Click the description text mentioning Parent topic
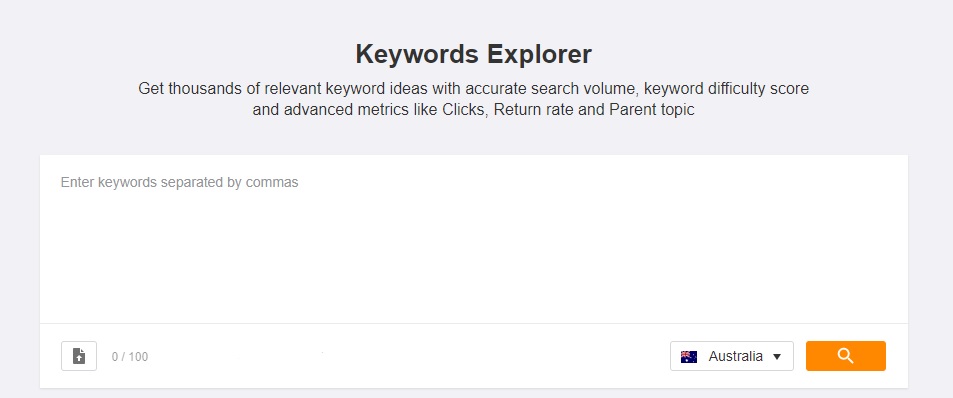Image resolution: width=953 pixels, height=398 pixels. [x=473, y=110]
